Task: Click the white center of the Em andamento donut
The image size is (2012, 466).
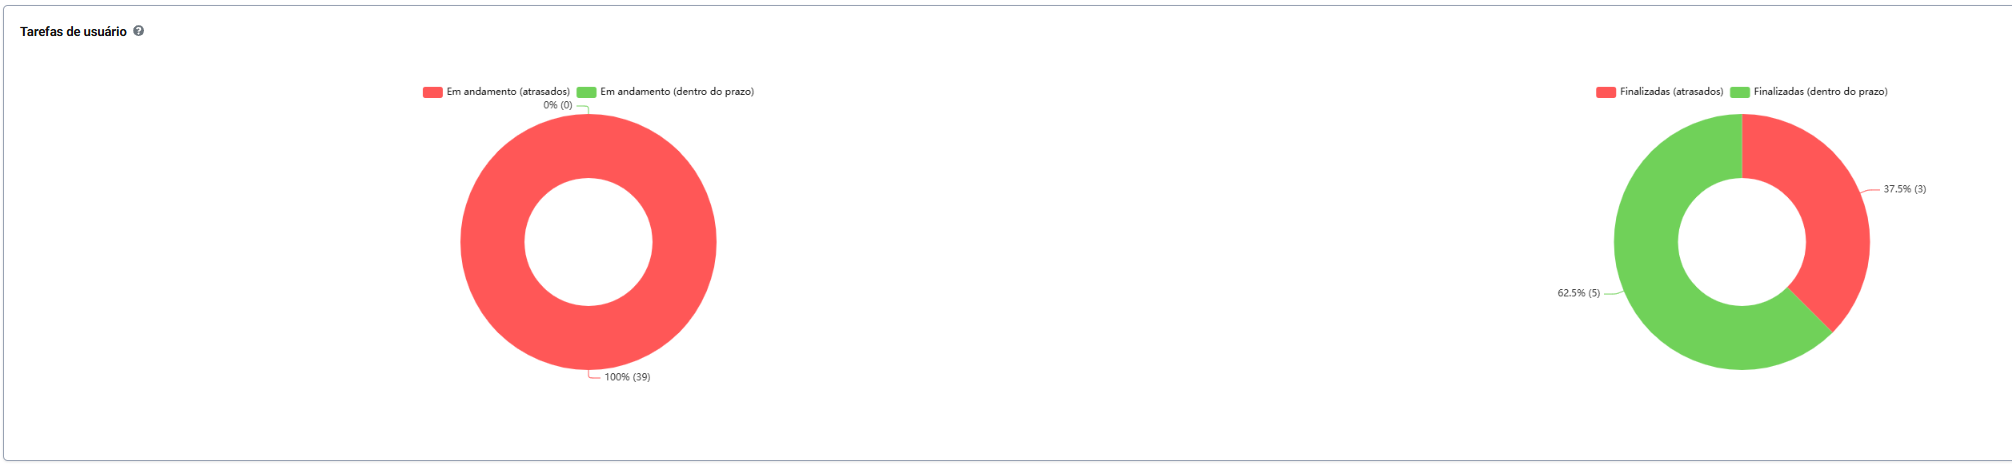Action: 588,242
